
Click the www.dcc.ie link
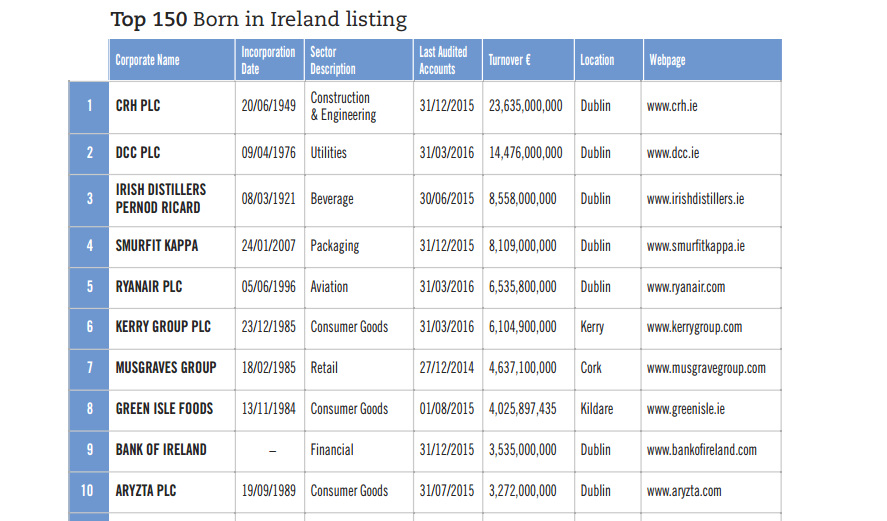[673, 153]
